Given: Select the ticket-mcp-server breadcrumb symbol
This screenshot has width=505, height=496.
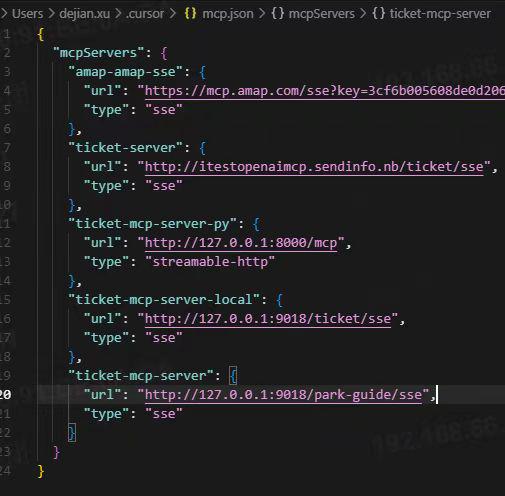Looking at the screenshot, I should tap(440, 14).
